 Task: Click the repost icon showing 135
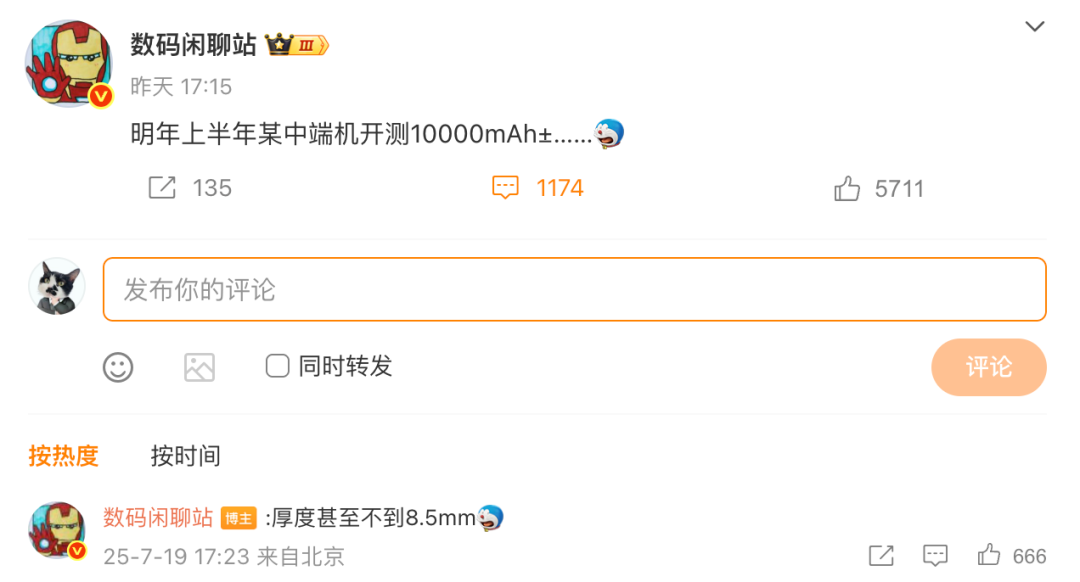(163, 187)
